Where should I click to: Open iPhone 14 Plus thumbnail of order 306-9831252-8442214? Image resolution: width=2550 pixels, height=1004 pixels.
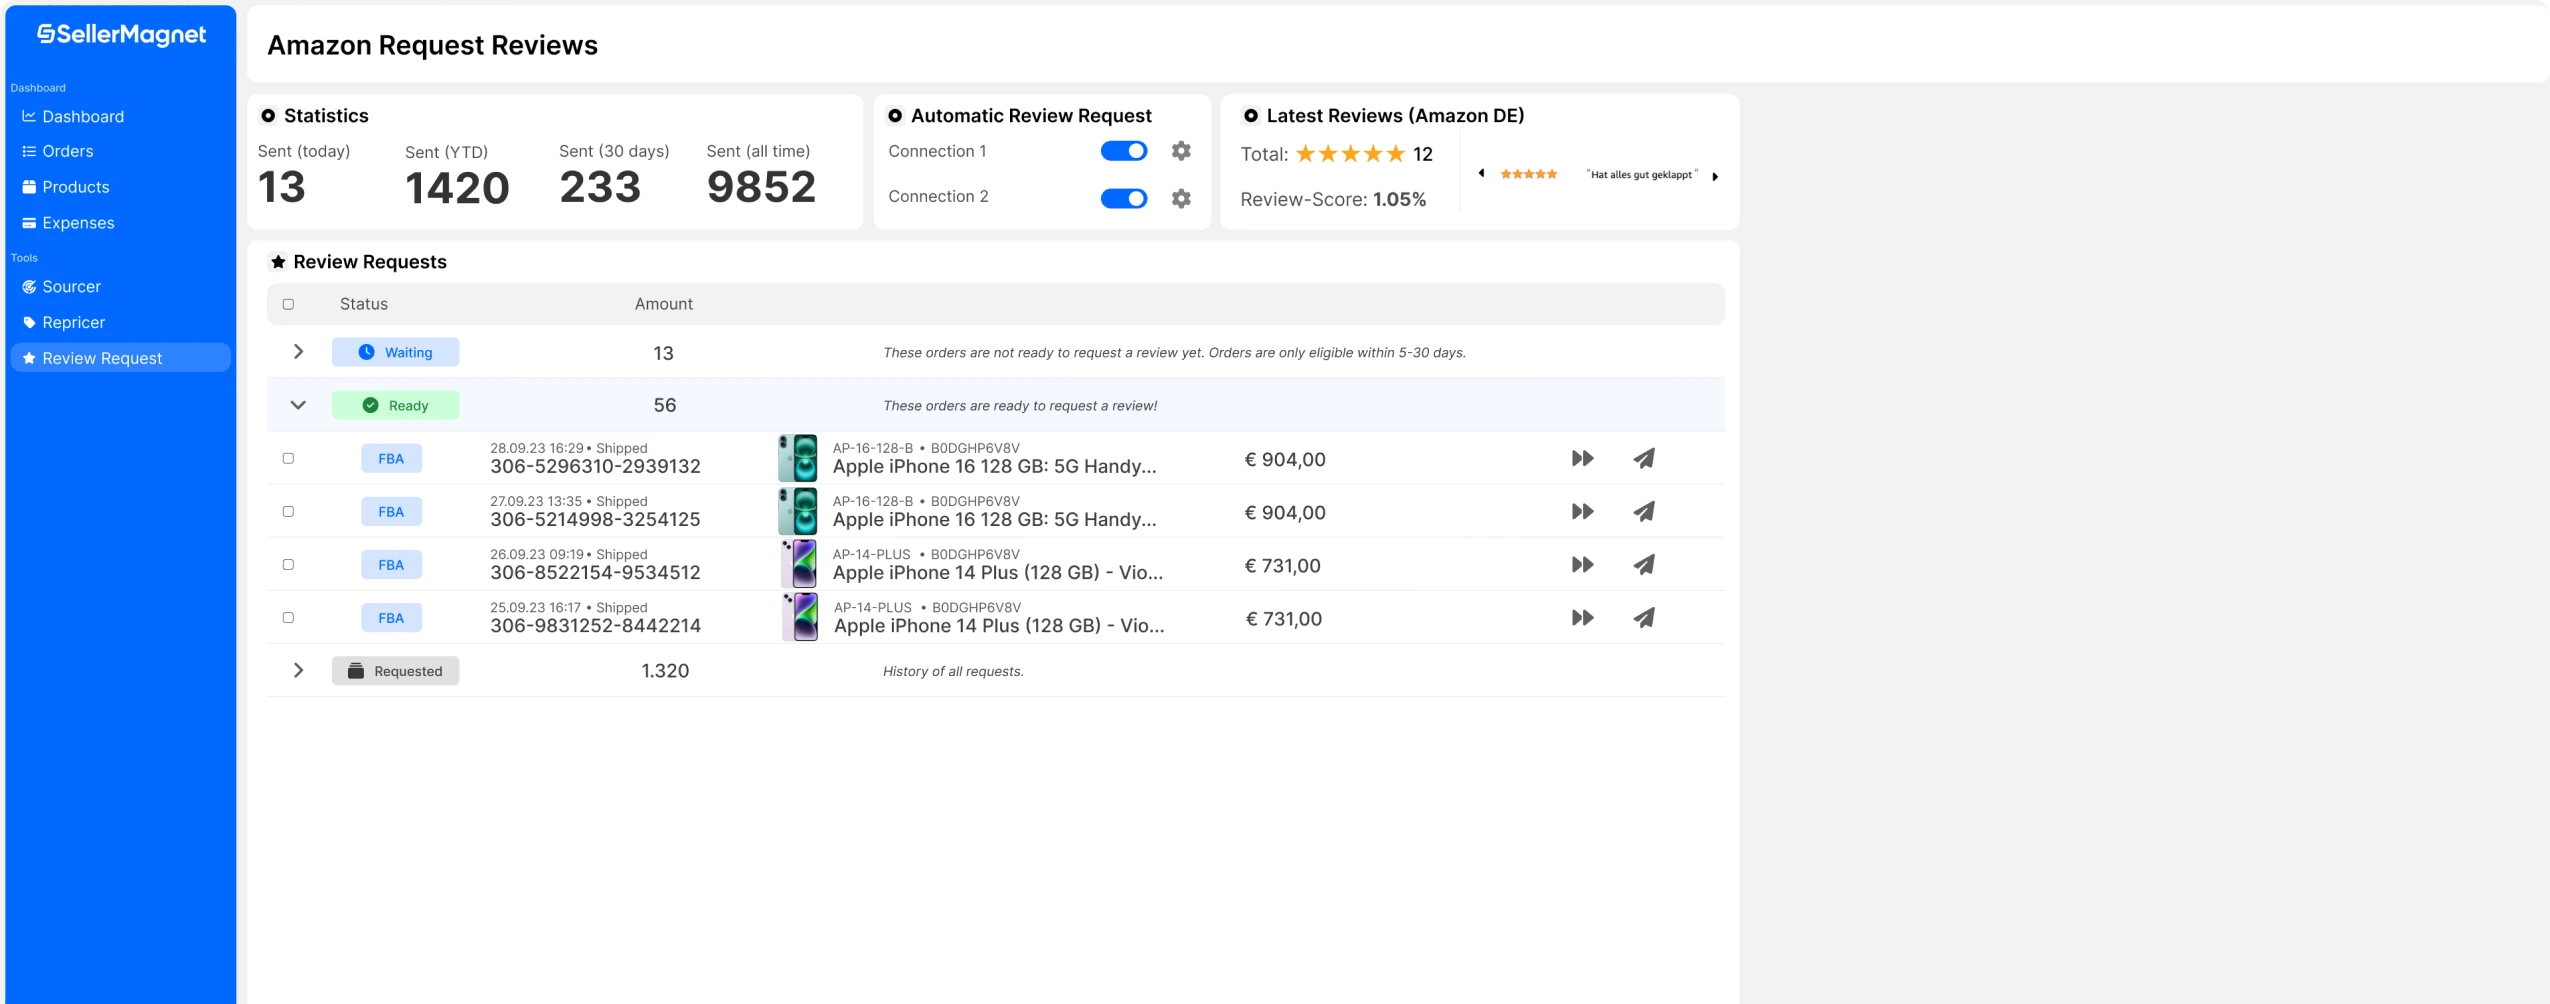[800, 617]
